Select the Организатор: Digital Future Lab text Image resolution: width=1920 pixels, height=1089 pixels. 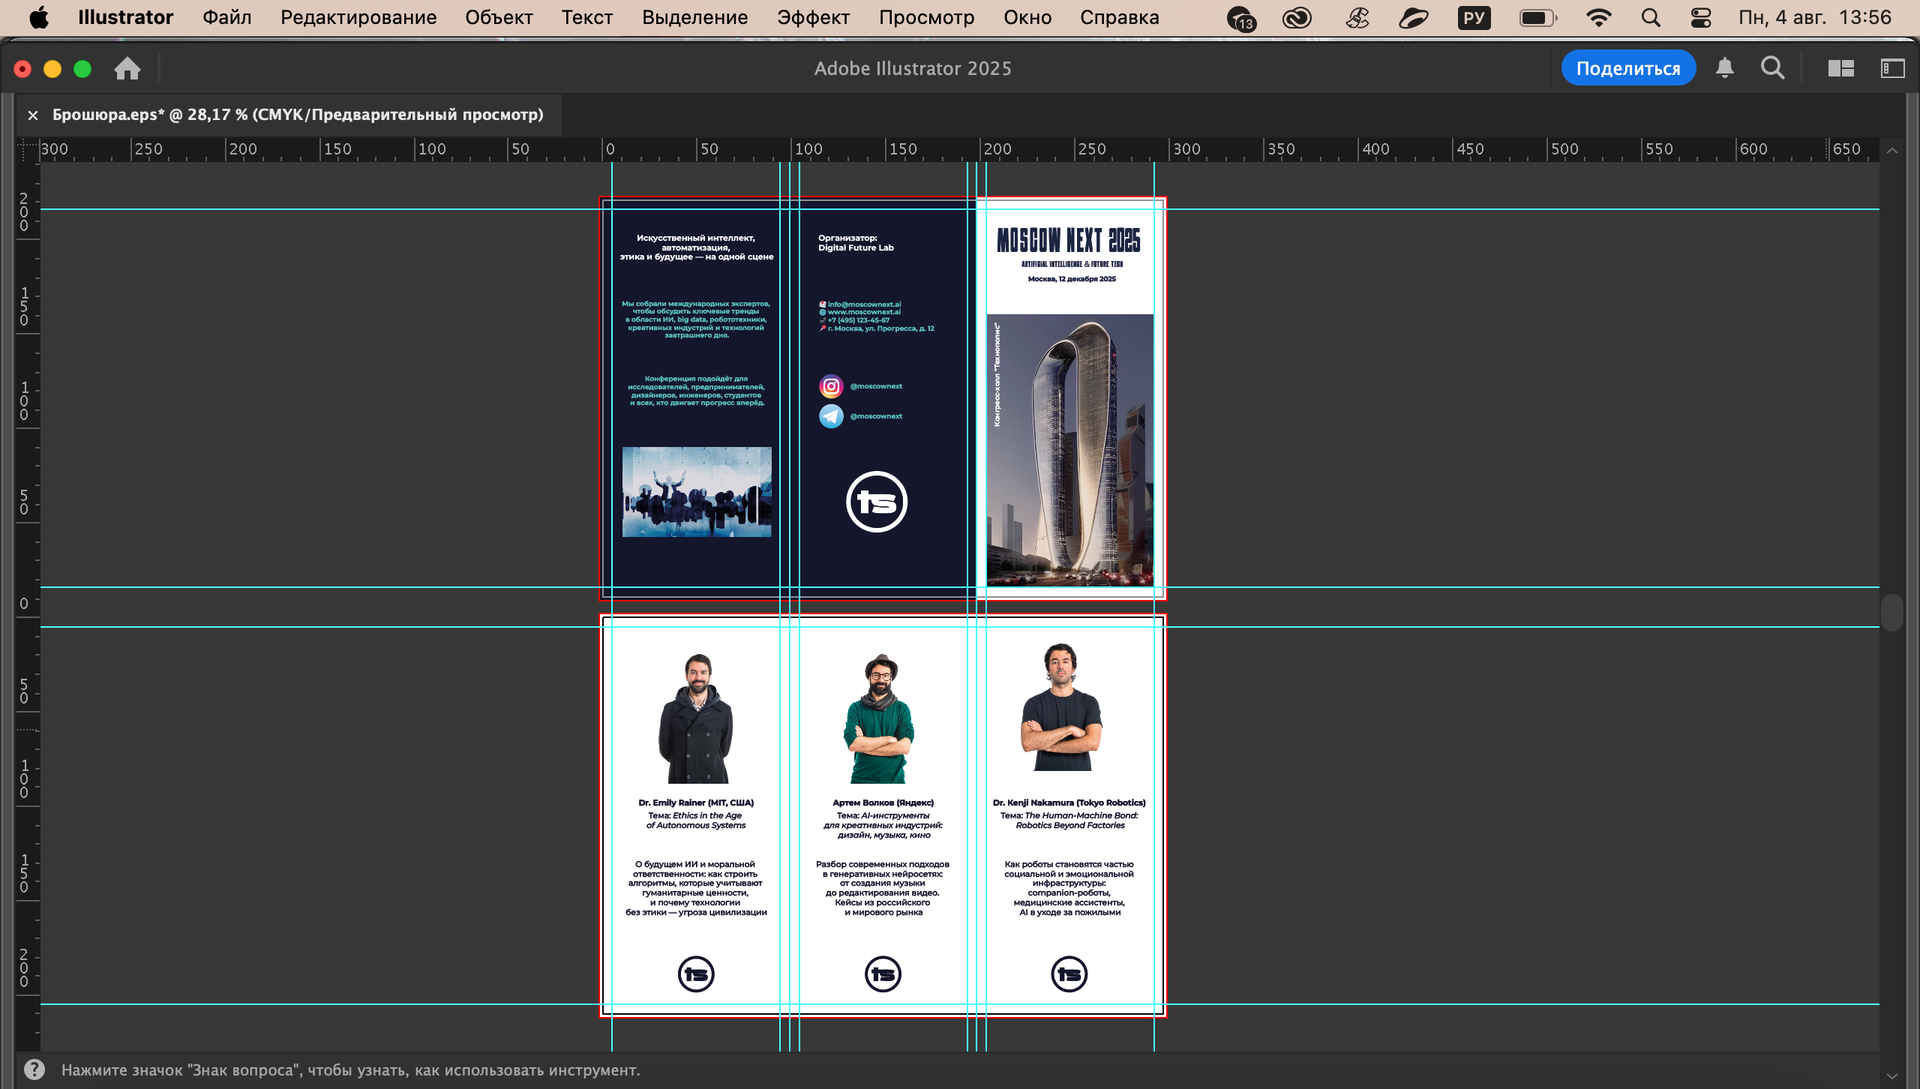pyautogui.click(x=856, y=243)
